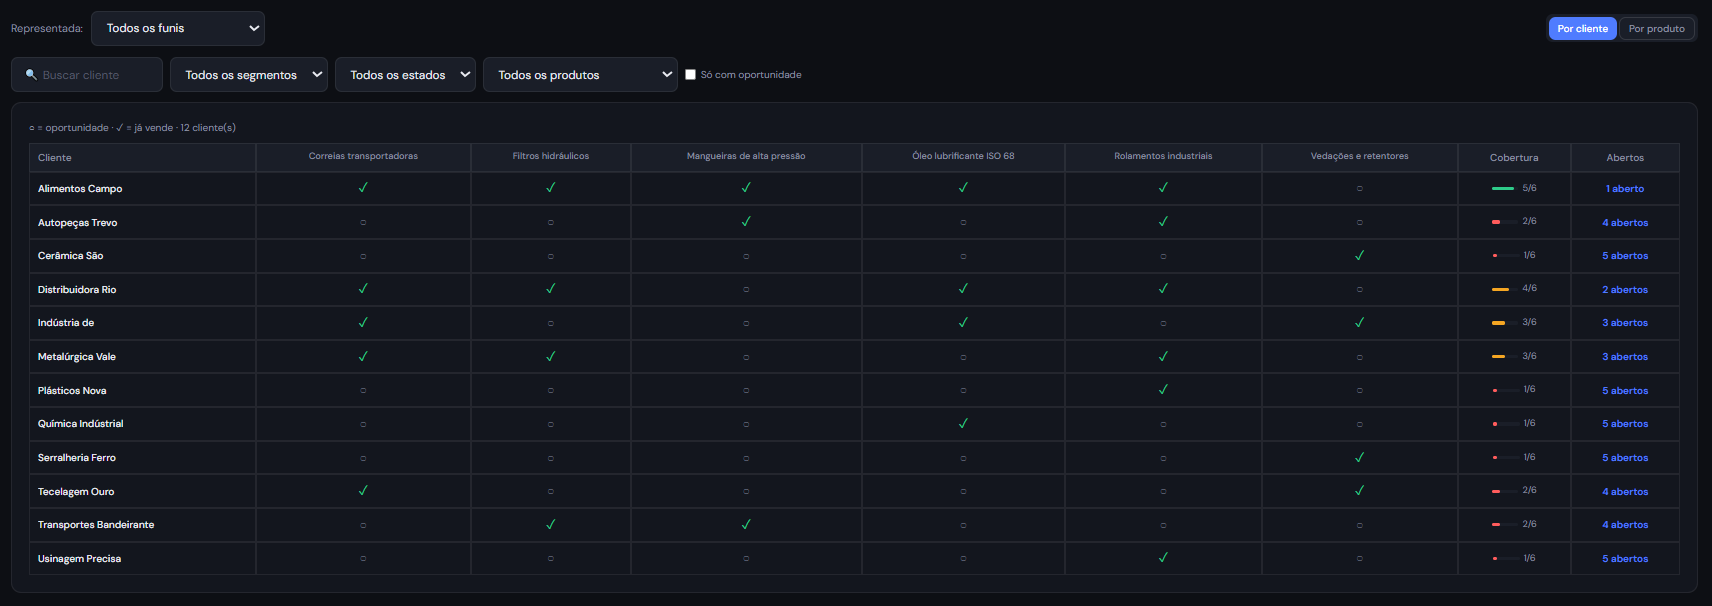Switch to 'Por cliente' view
Screen dimensions: 1712x606
1582,28
